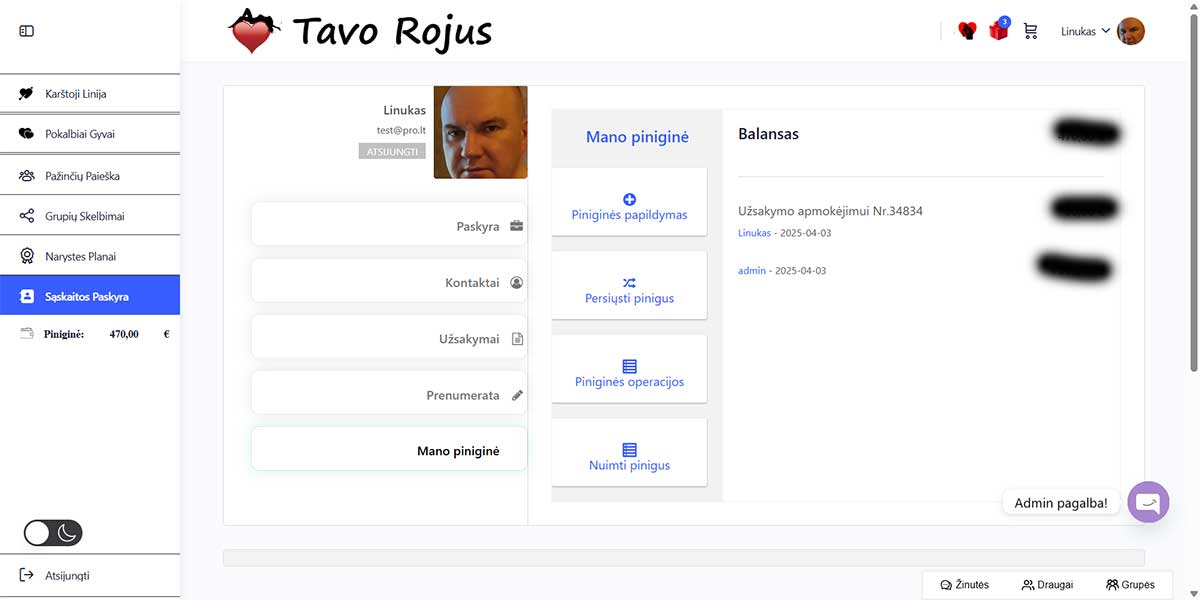Expand the Draugai friends panel
Viewport: 1200px width, 600px height.
(1047, 585)
